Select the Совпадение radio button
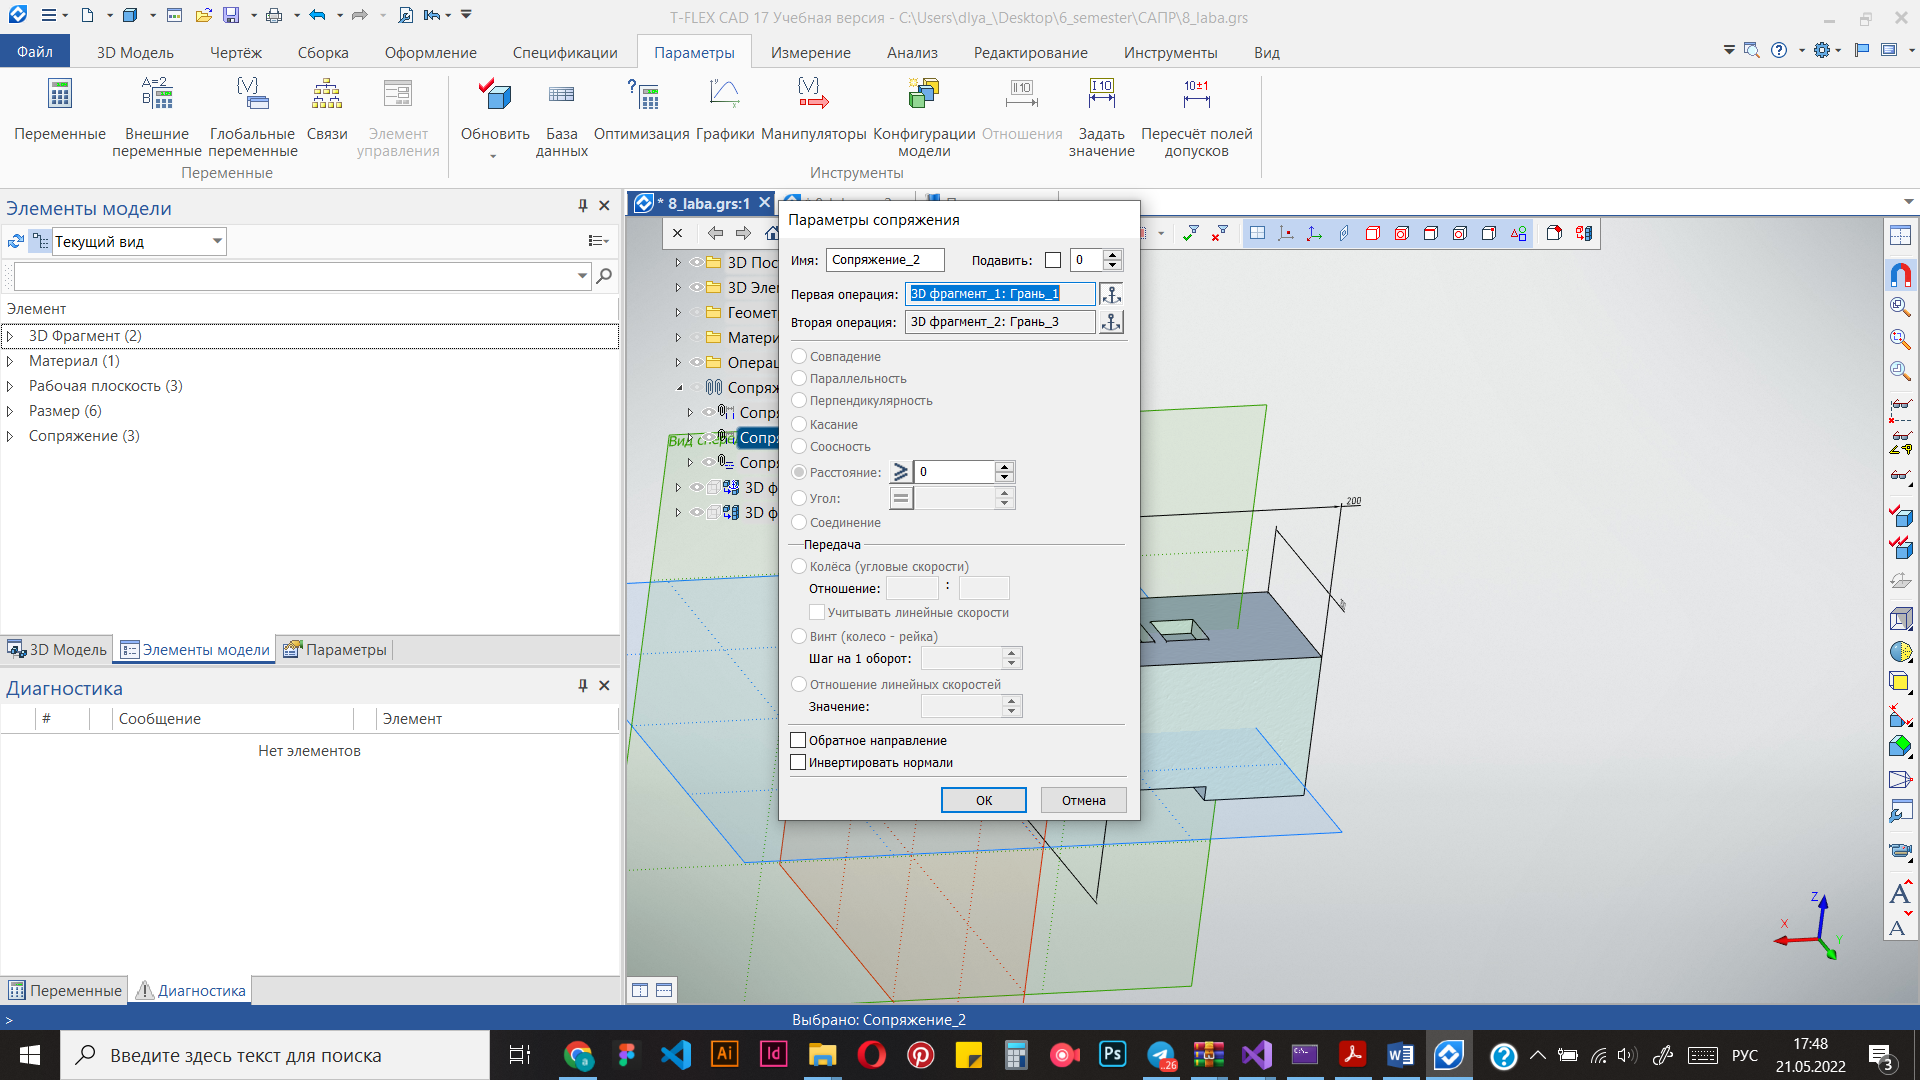The height and width of the screenshot is (1080, 1920). click(799, 356)
